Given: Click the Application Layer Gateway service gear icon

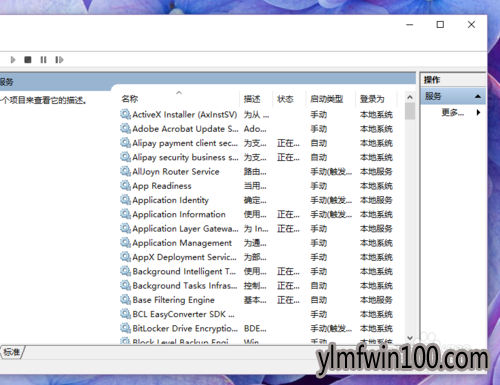Looking at the screenshot, I should point(125,229).
